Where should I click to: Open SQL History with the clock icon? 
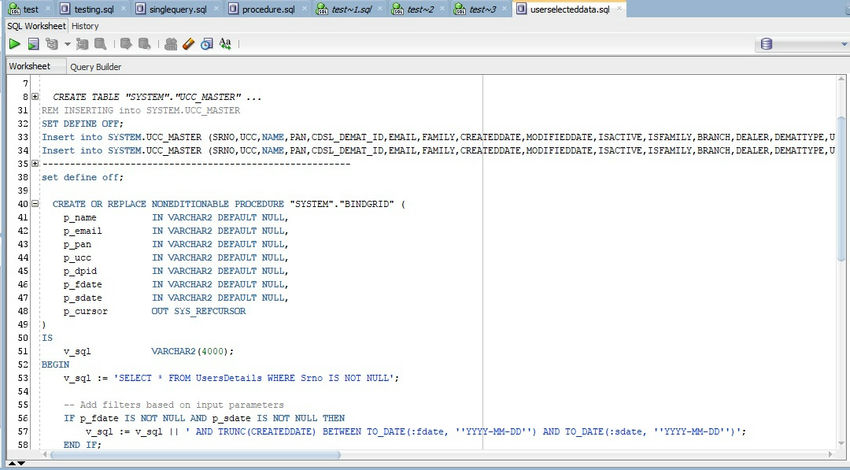[207, 44]
